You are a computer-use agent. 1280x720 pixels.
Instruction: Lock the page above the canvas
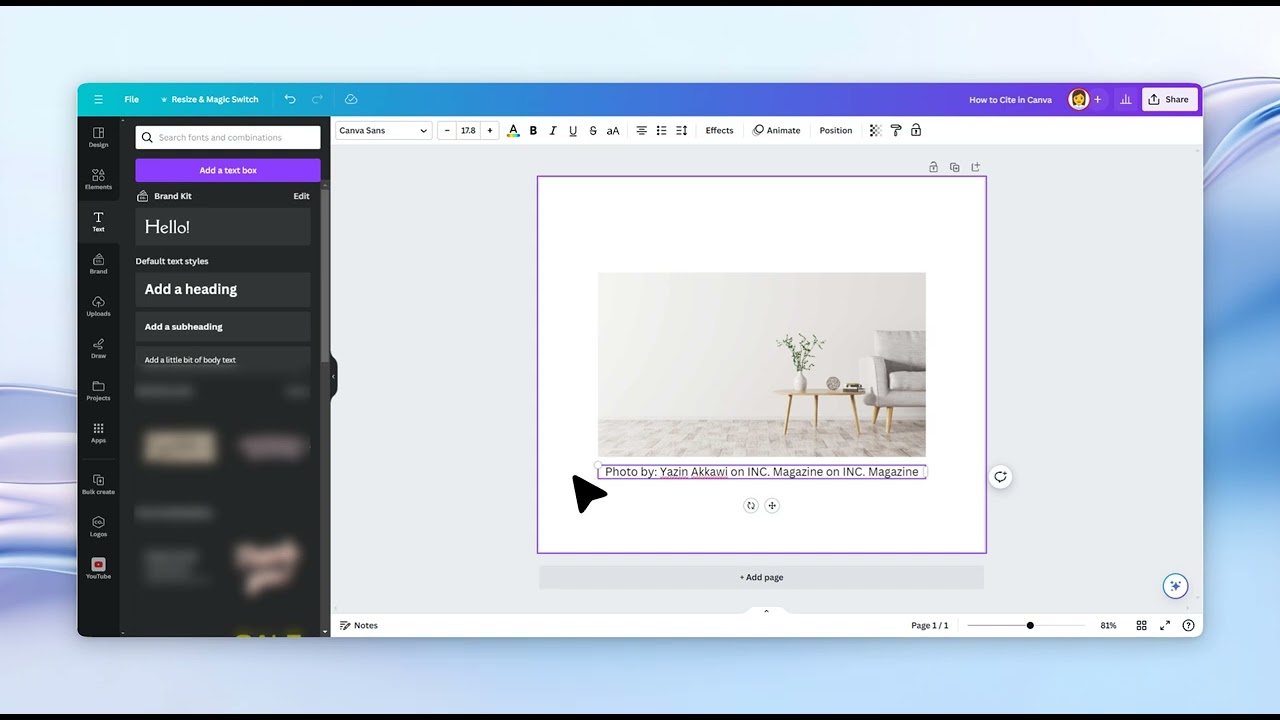pyautogui.click(x=933, y=167)
